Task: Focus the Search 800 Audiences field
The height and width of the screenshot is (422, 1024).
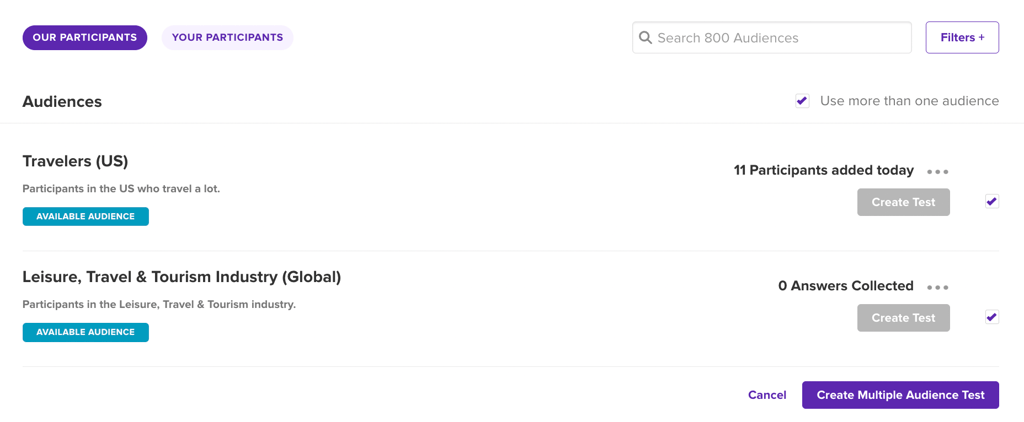Action: 780,38
